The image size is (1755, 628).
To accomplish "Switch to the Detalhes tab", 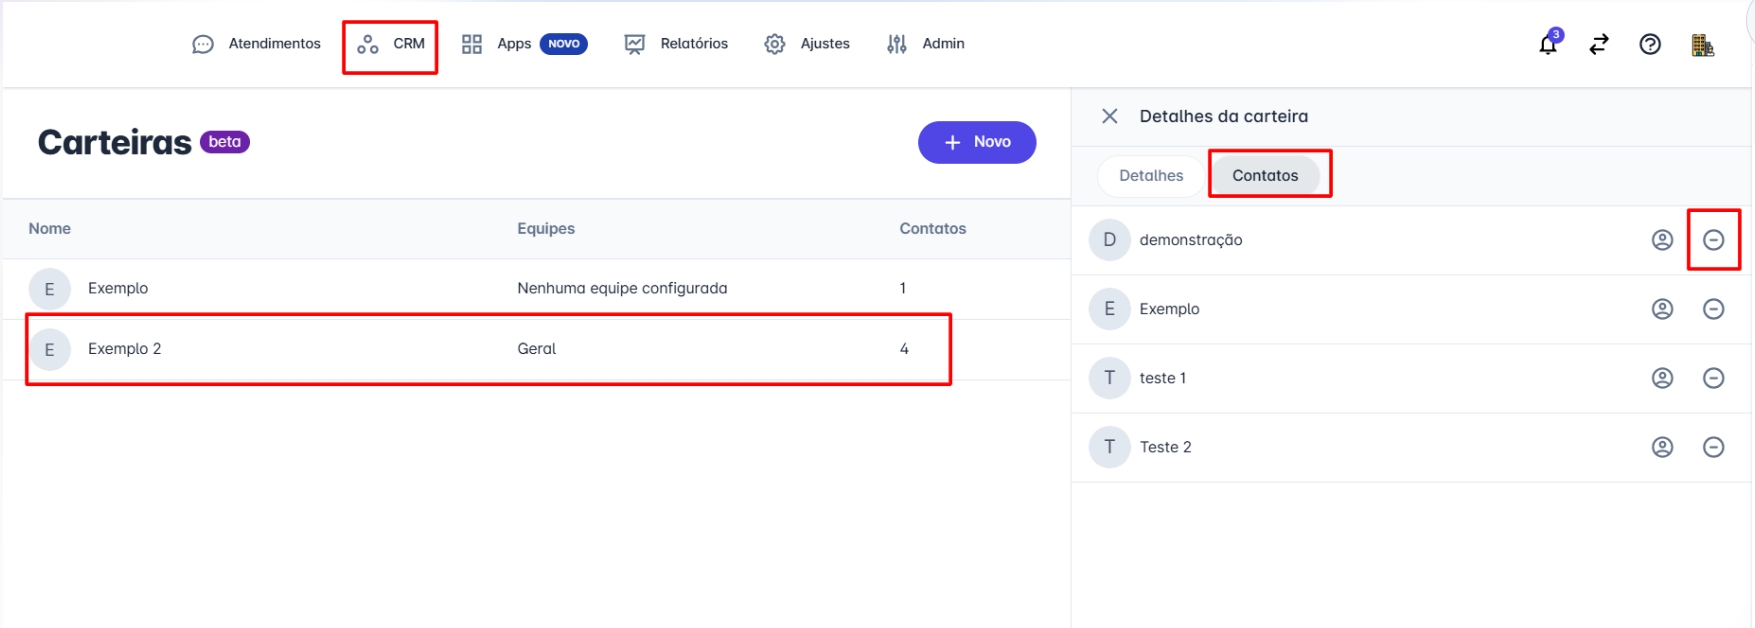I will [1150, 175].
